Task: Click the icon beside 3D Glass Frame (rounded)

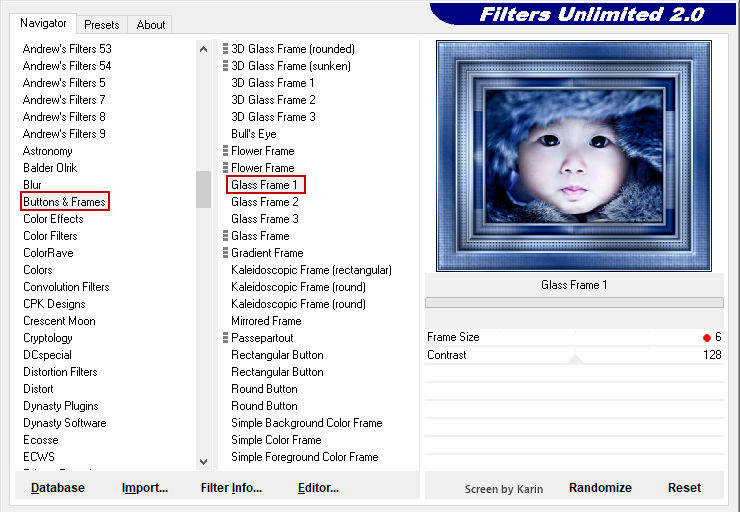Action: 226,49
